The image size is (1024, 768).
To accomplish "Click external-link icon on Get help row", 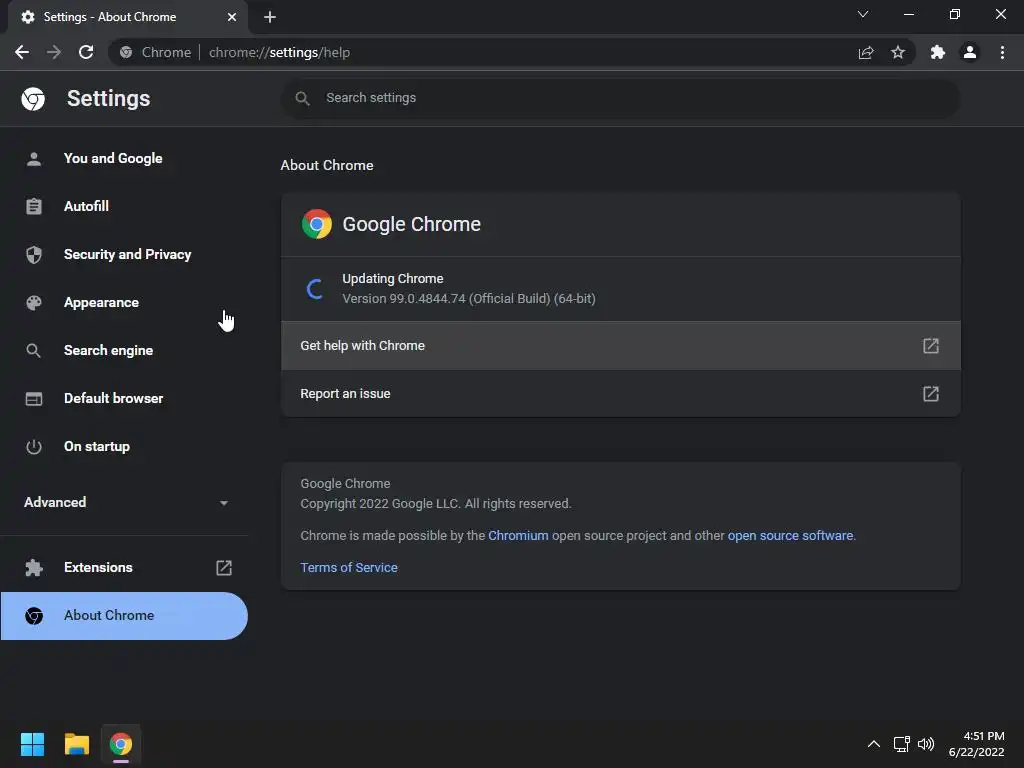I will point(931,345).
